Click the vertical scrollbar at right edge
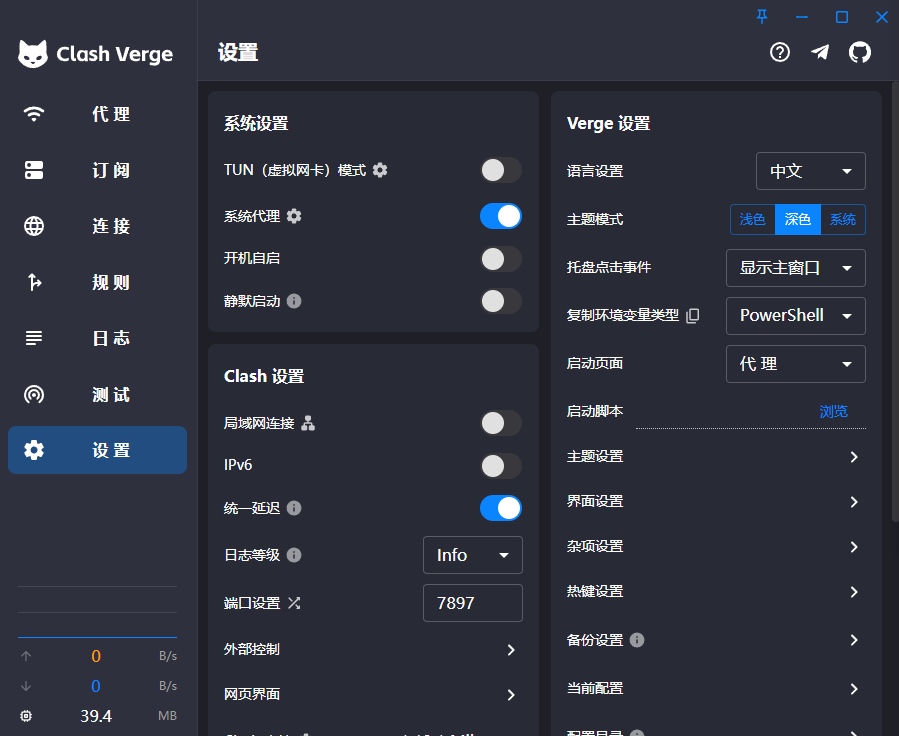Screen dimensions: 899x738 (896, 302)
